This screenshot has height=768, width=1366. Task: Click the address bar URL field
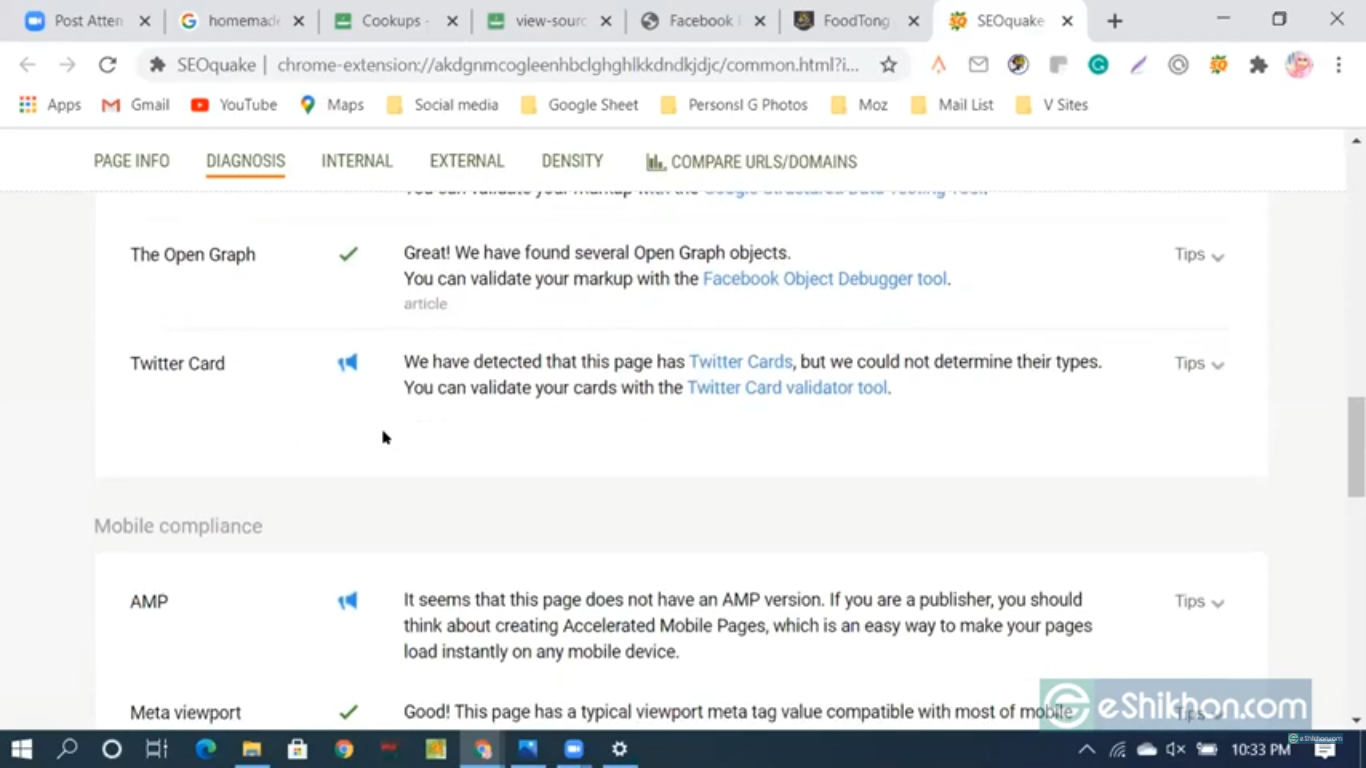click(x=567, y=65)
